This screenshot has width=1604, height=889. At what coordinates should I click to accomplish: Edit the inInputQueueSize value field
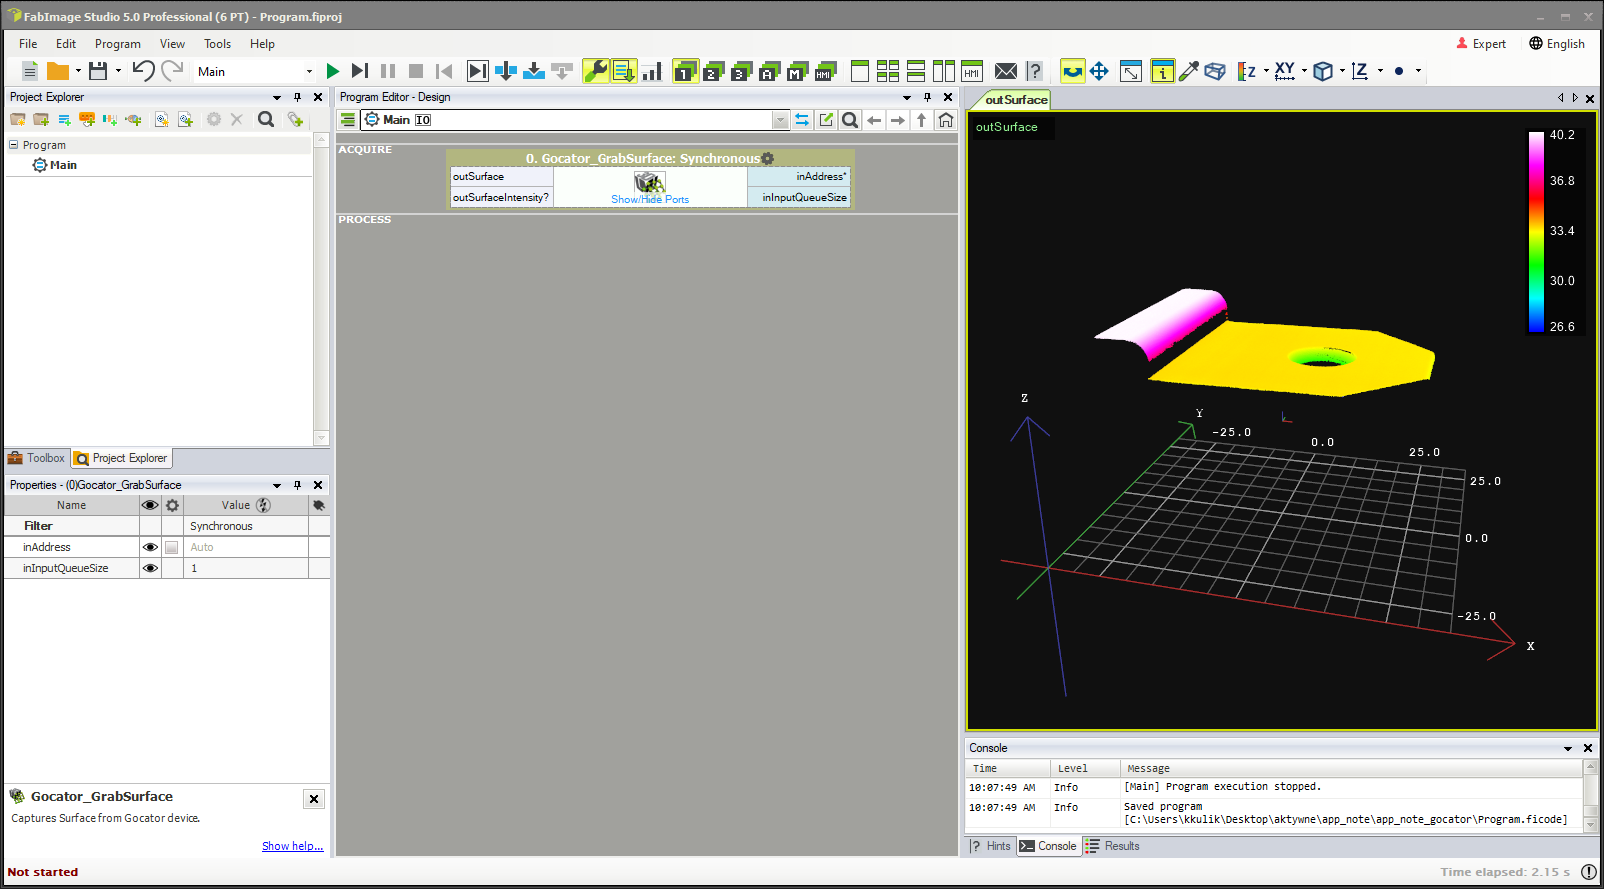pos(246,568)
